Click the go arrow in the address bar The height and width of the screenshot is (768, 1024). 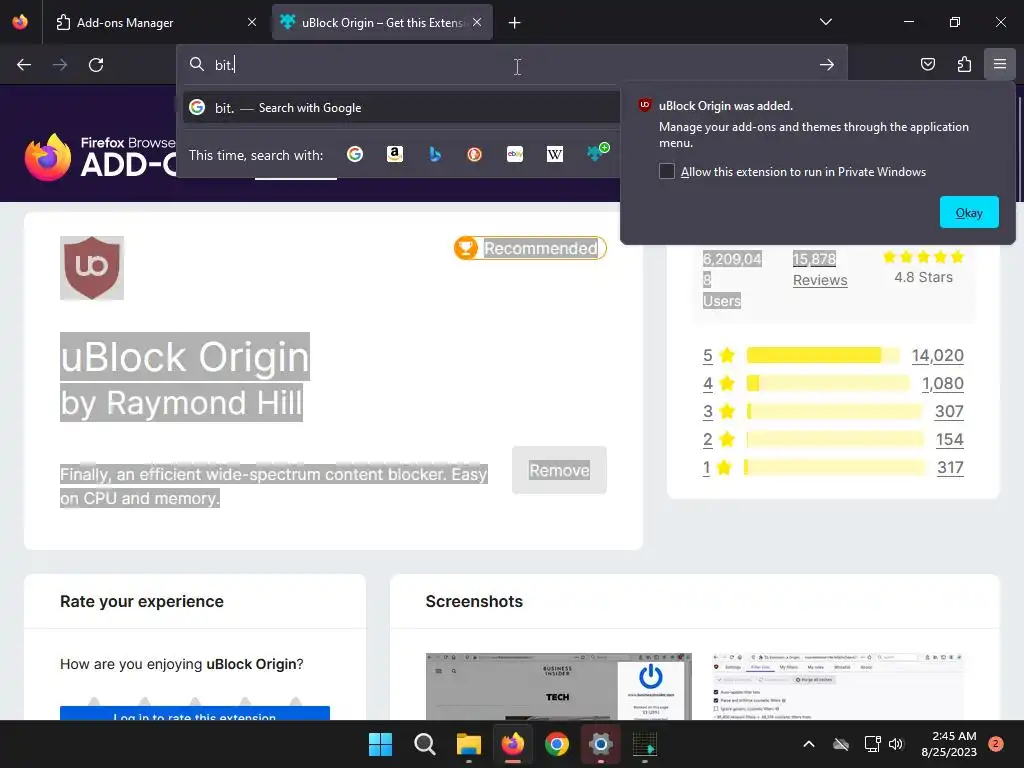click(x=827, y=65)
